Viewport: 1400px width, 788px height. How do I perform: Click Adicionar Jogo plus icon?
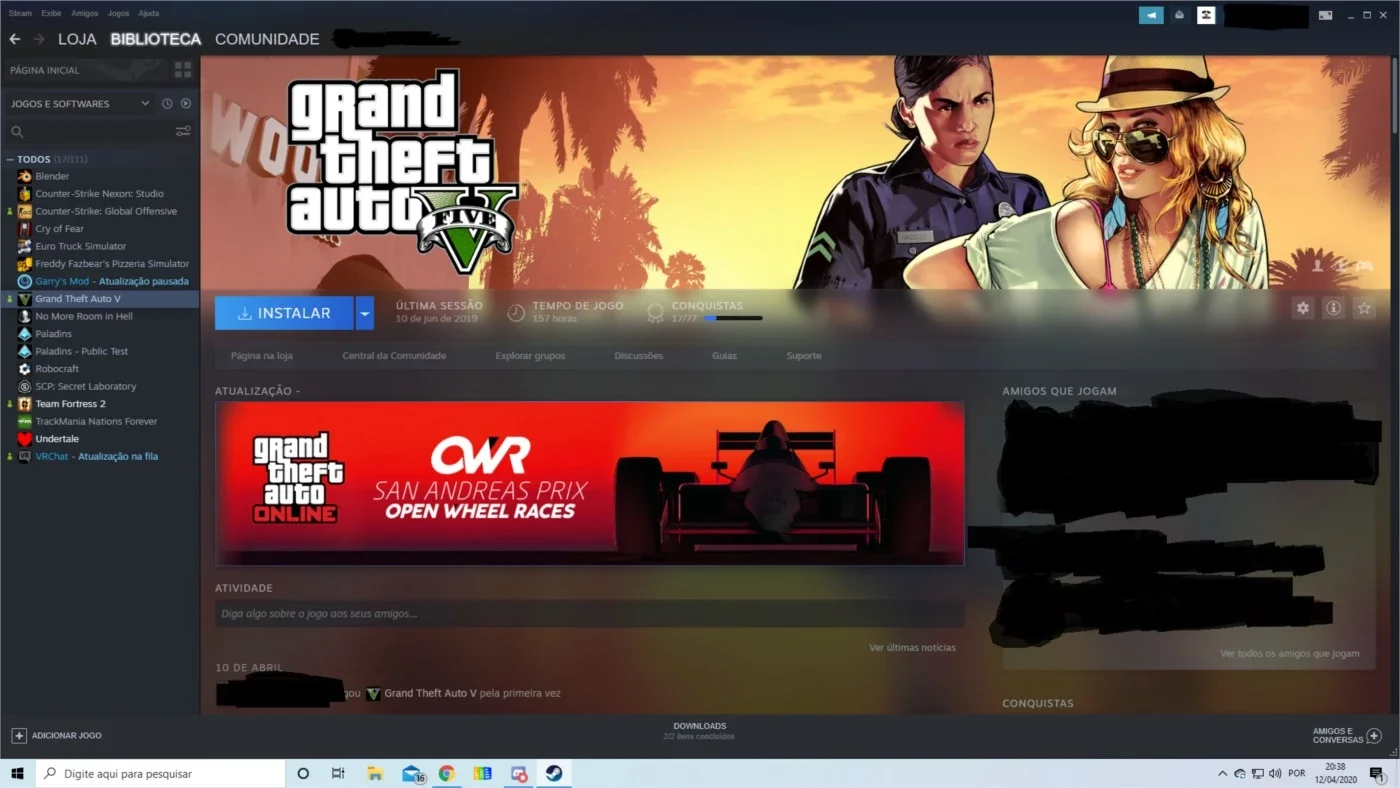click(19, 735)
